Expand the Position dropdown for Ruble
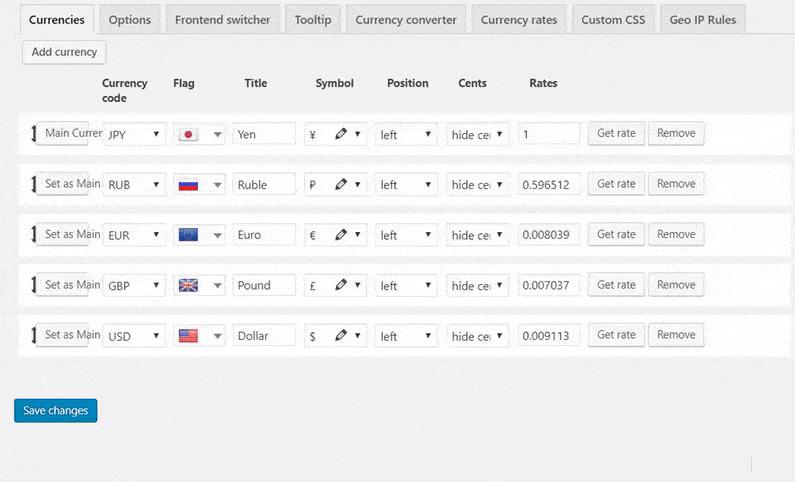 [x=406, y=184]
